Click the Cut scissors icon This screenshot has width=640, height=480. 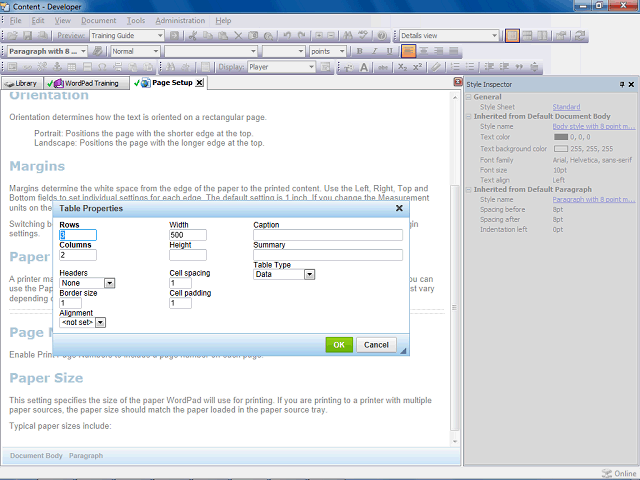[193, 36]
